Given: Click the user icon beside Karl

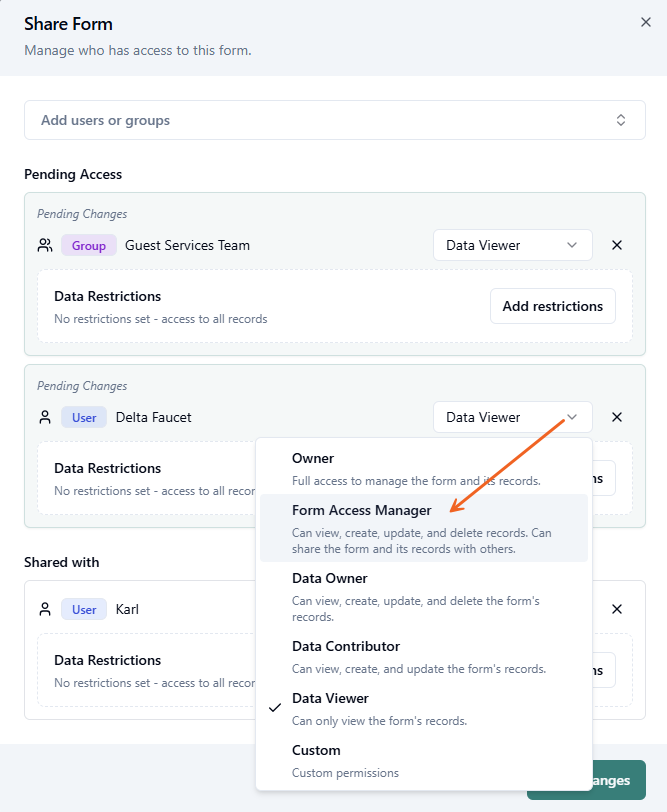Looking at the screenshot, I should [45, 609].
